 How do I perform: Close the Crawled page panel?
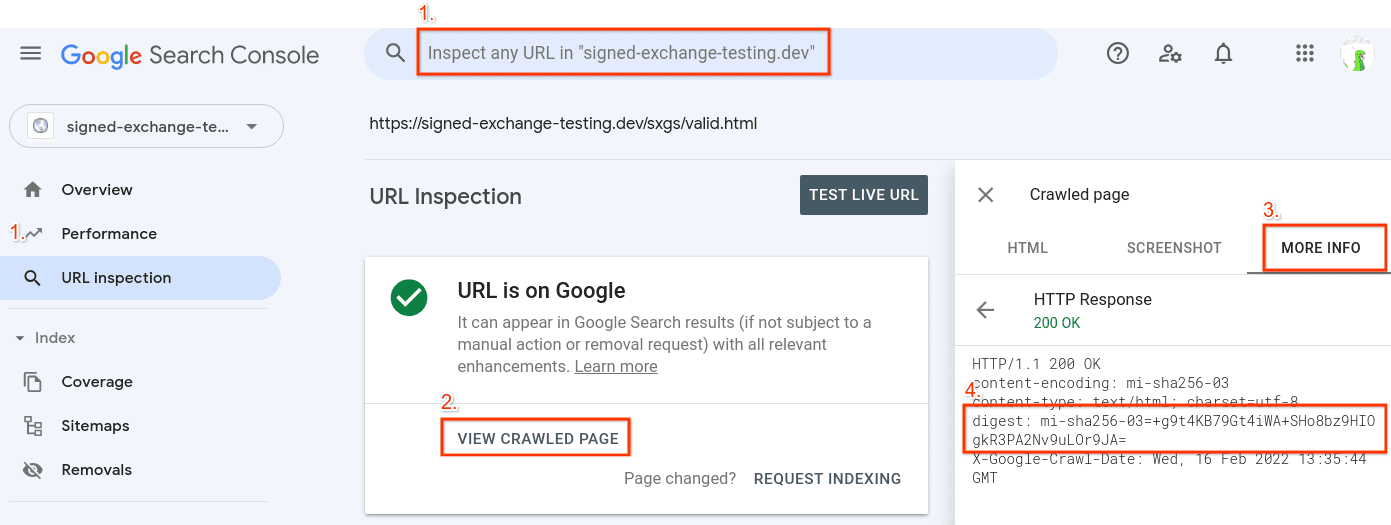tap(986, 195)
